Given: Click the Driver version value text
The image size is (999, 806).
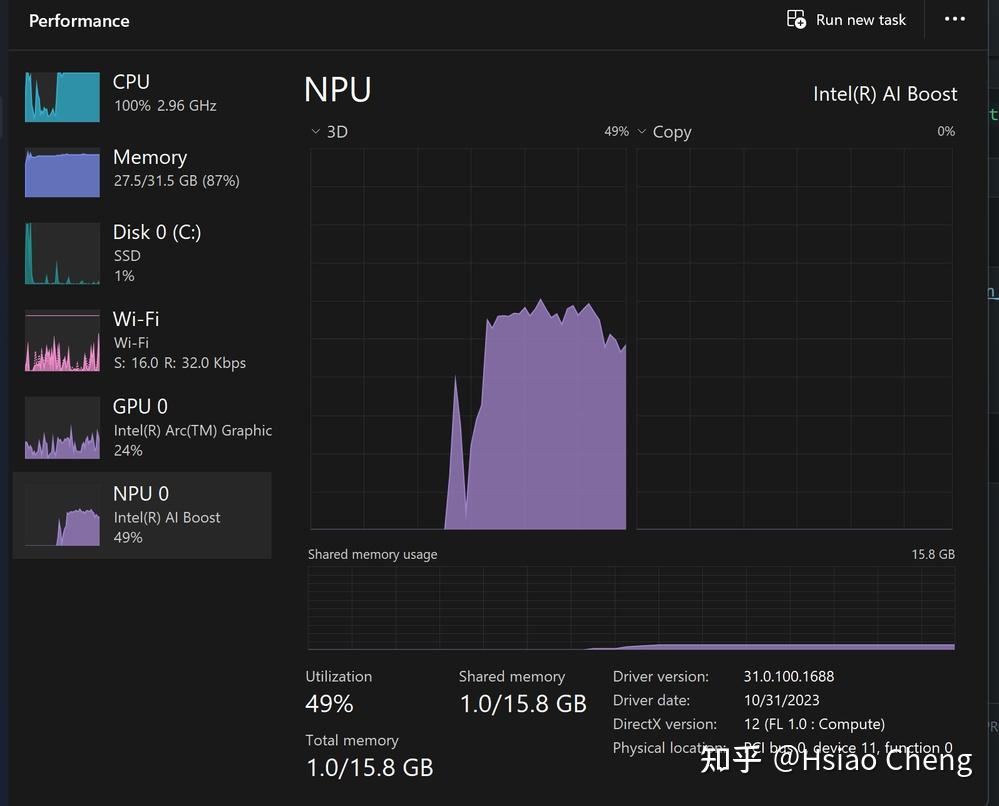Looking at the screenshot, I should 792,676.
